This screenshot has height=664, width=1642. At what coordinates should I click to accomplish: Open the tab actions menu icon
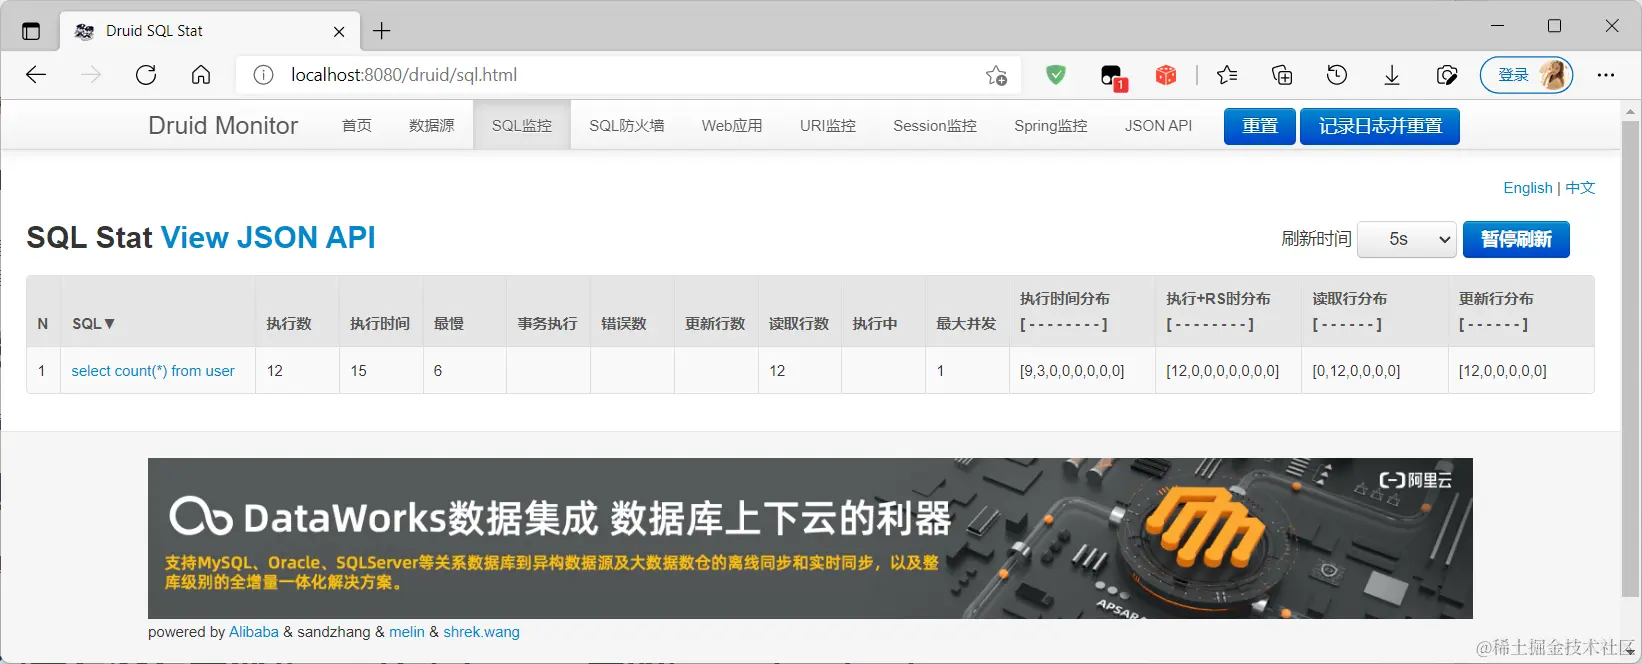pos(31,31)
